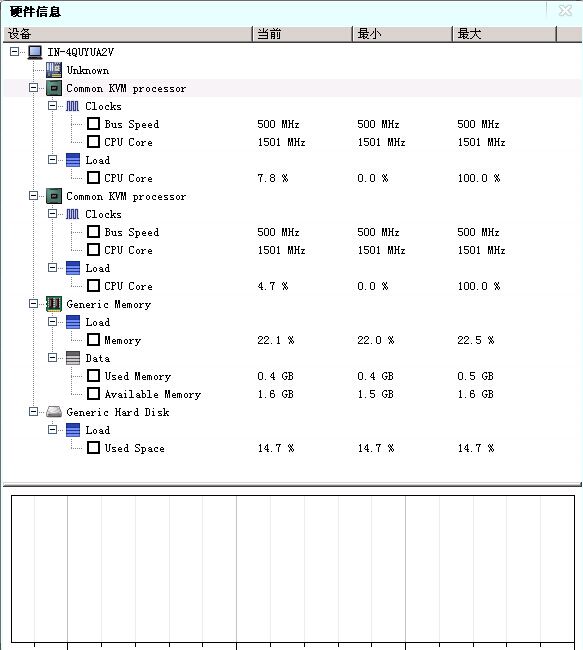Click inside the empty graph plot area
The height and width of the screenshot is (650, 583).
pyautogui.click(x=292, y=569)
